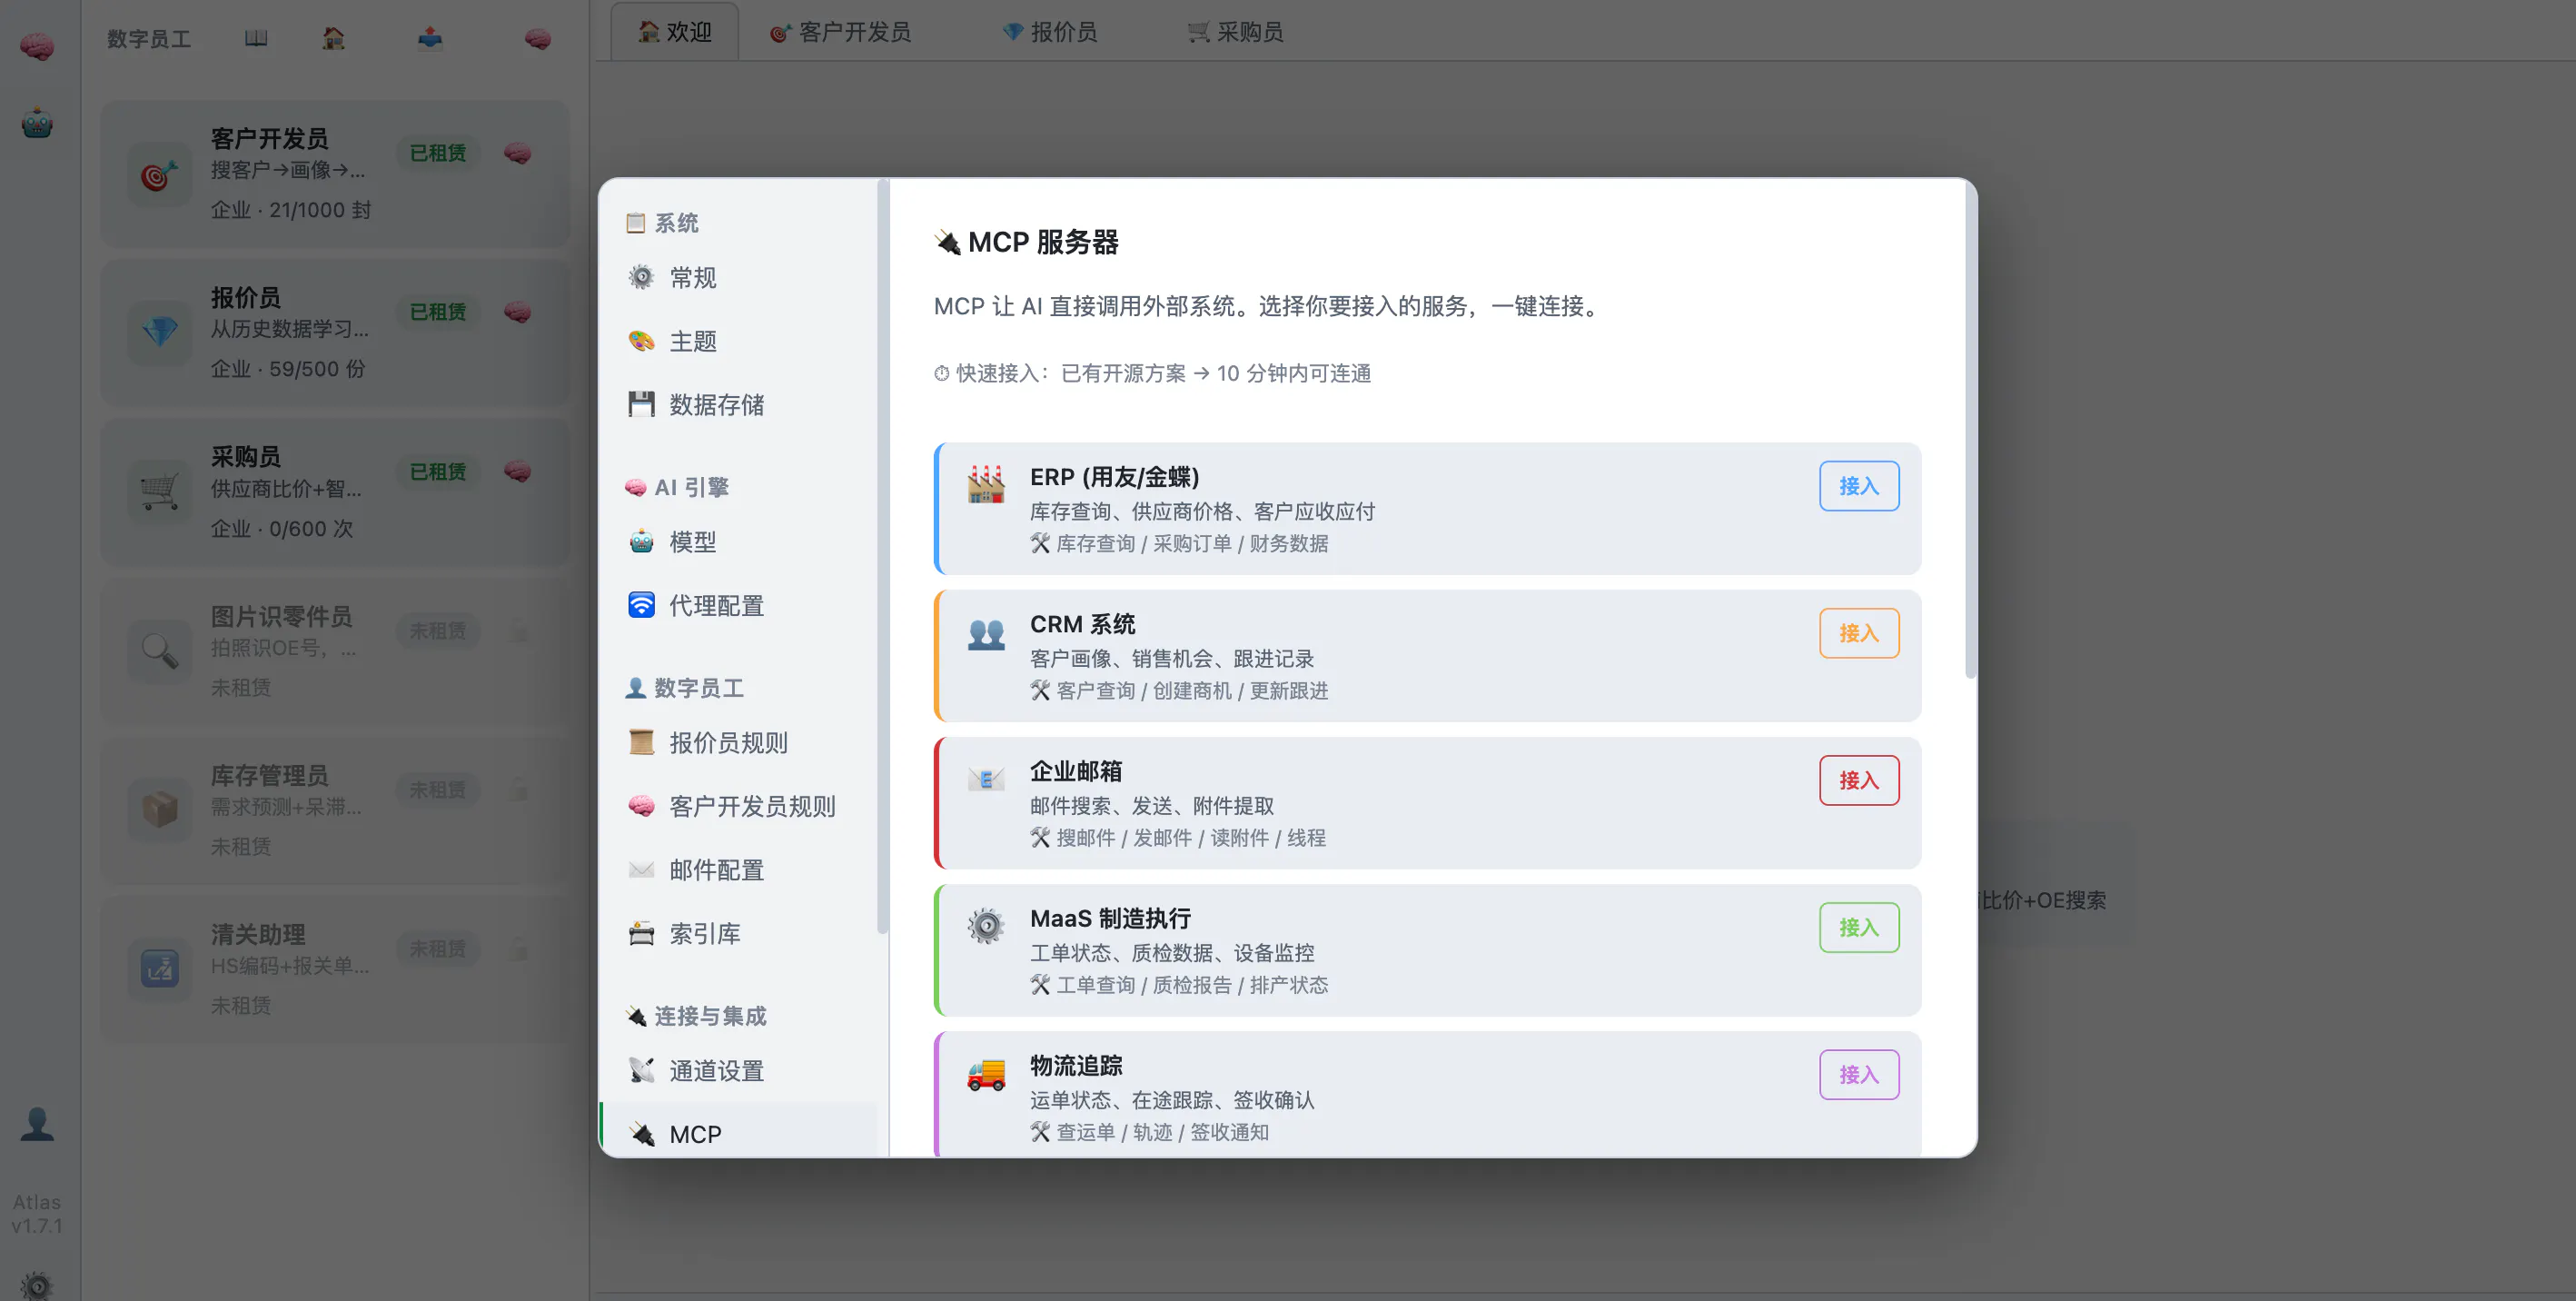Click the chart icon of 清关助理 card

(159, 968)
